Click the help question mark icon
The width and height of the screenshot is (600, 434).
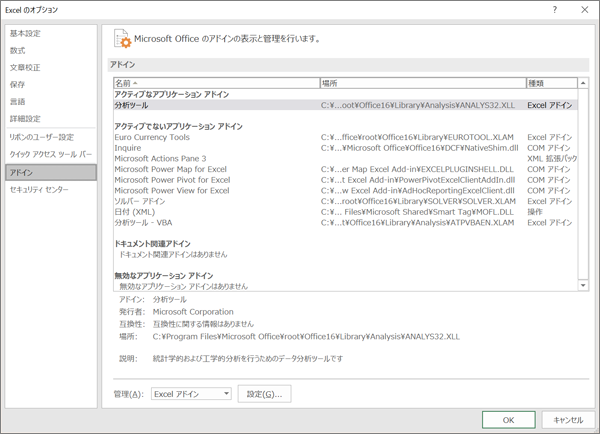(555, 10)
